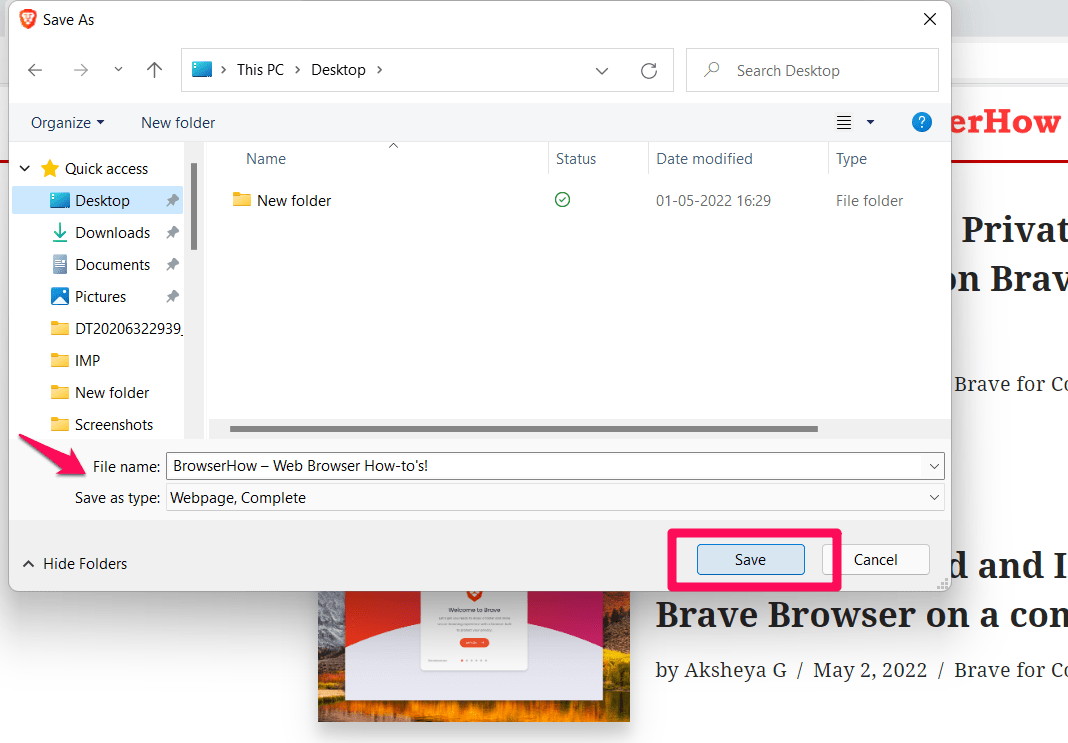
Task: Click the Downloads arrow icon in sidebar
Action: pos(60,232)
